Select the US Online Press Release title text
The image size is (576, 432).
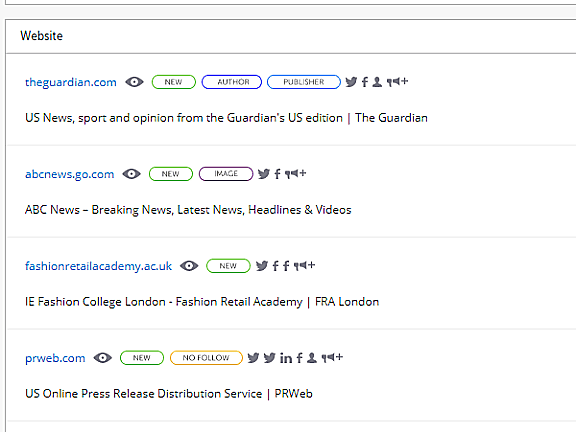pyautogui.click(x=169, y=393)
